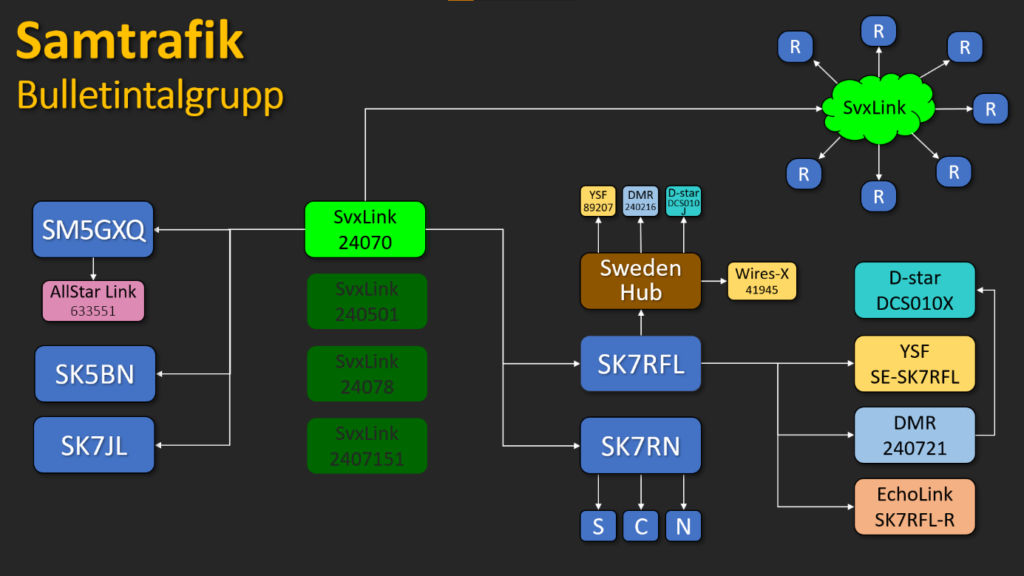Click the SM5GXQ node box

coord(93,230)
